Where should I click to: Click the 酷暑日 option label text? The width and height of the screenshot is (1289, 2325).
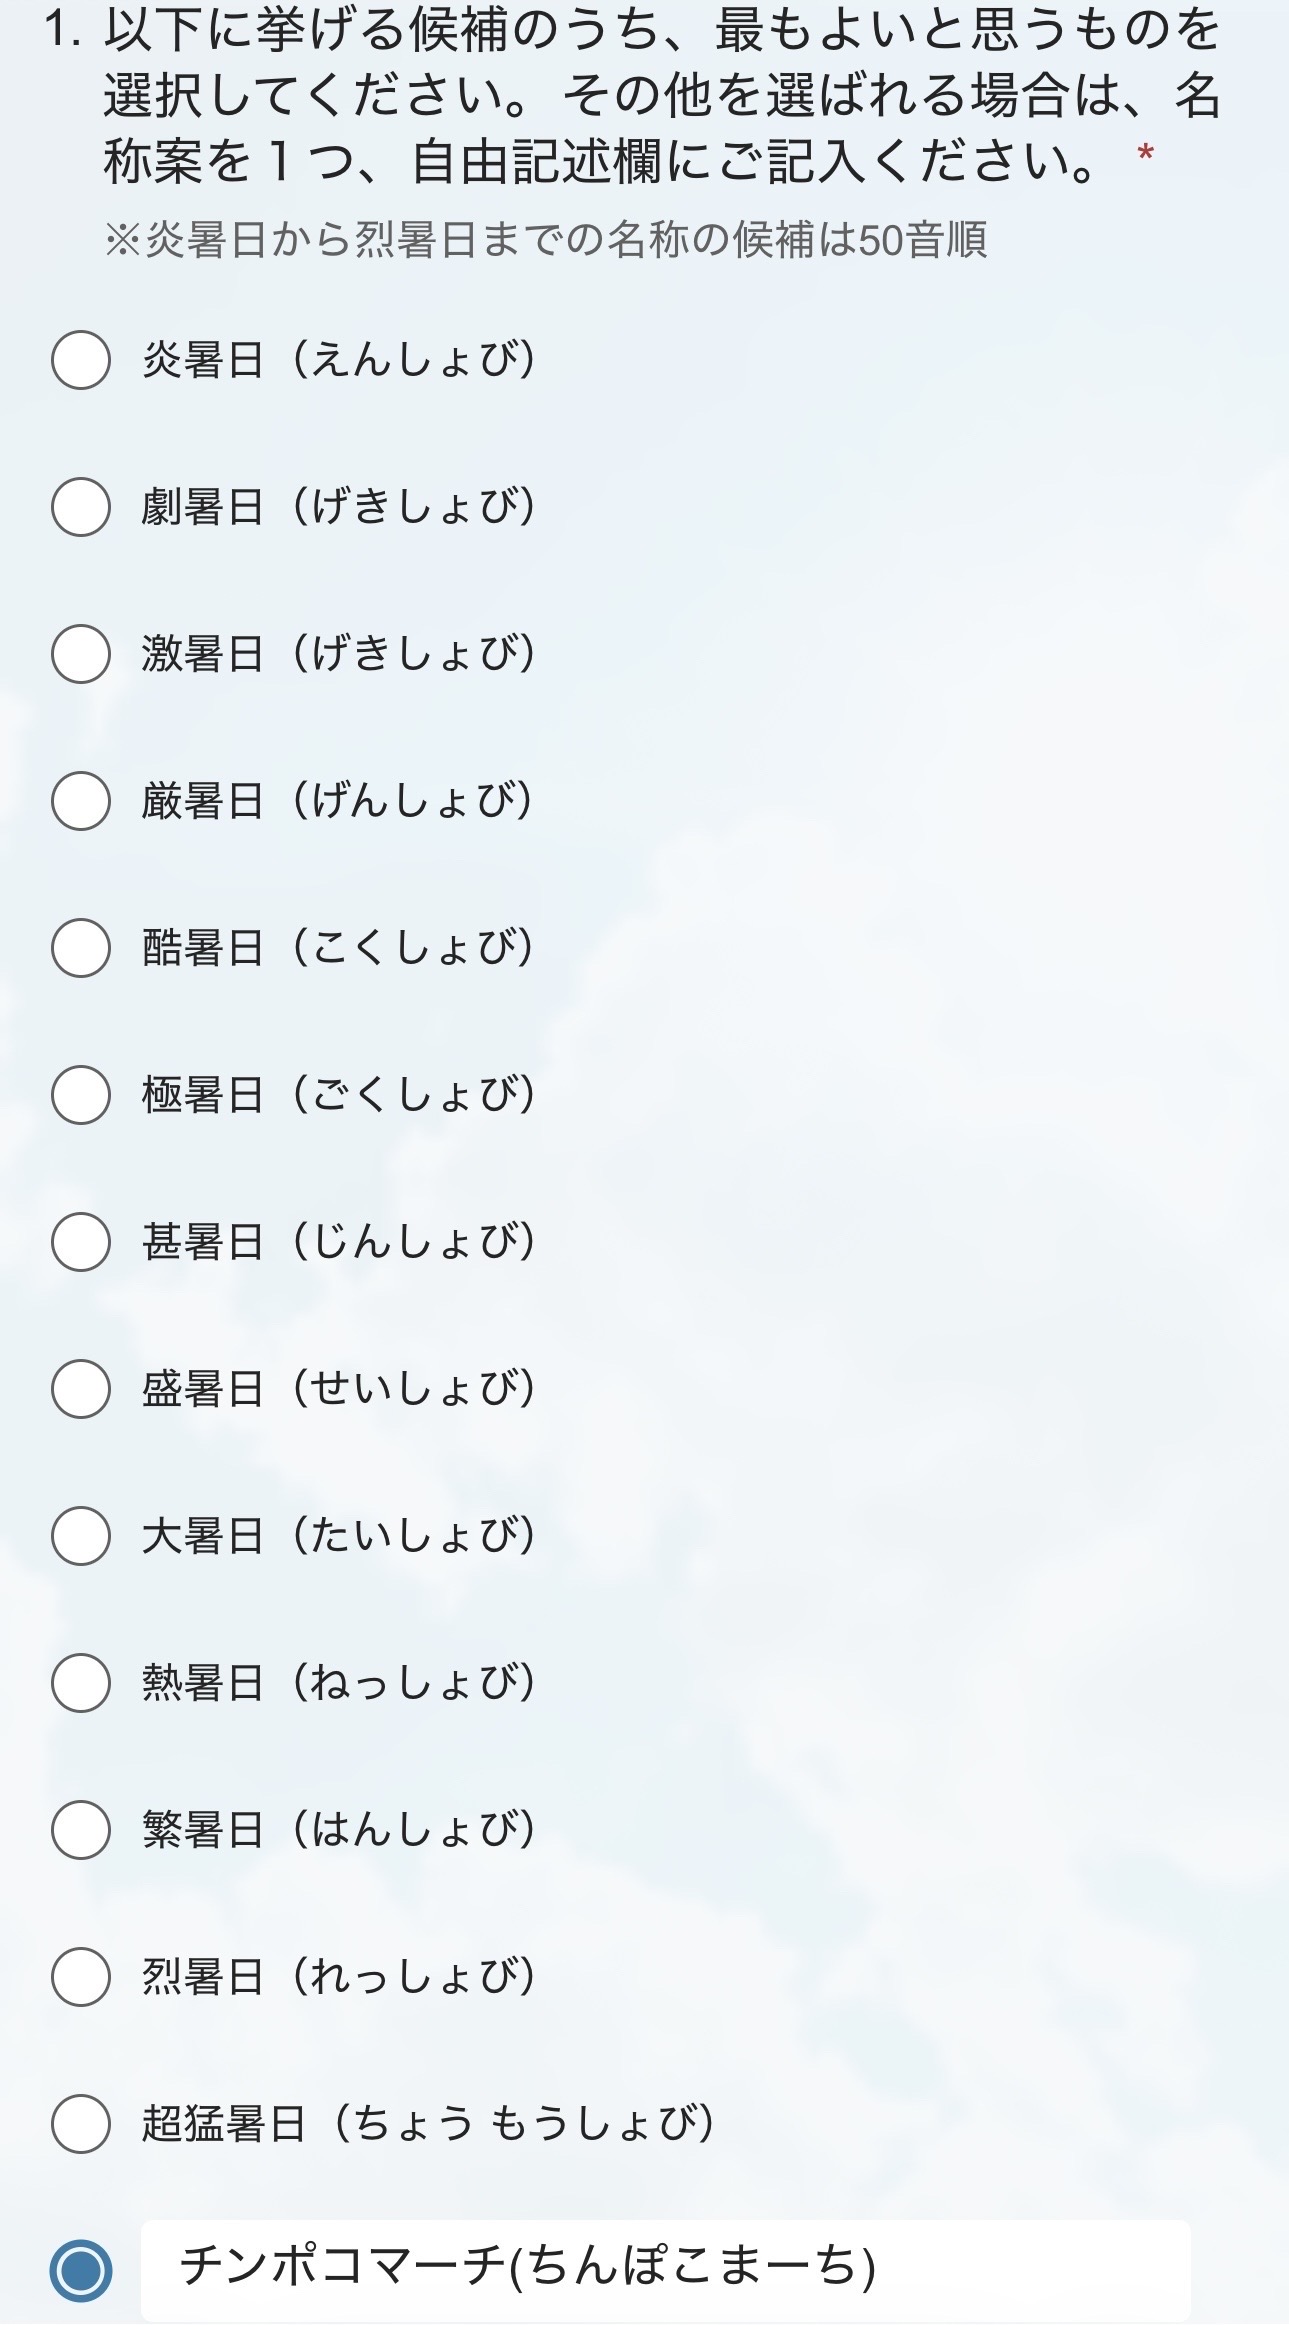[338, 948]
